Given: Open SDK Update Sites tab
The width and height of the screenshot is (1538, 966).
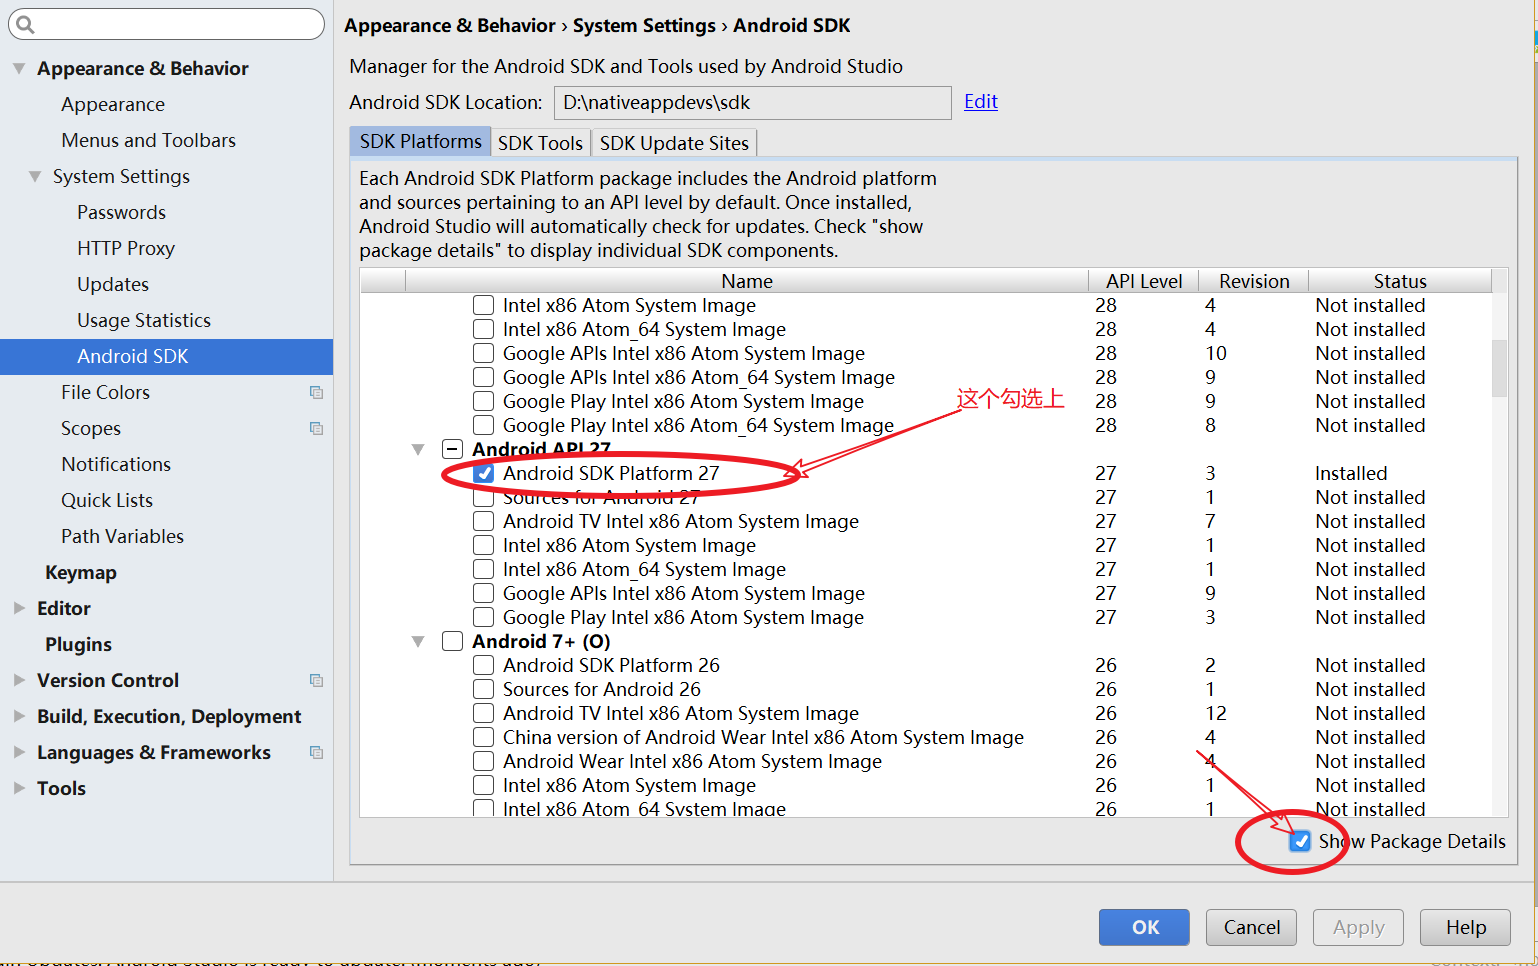Looking at the screenshot, I should 674,143.
